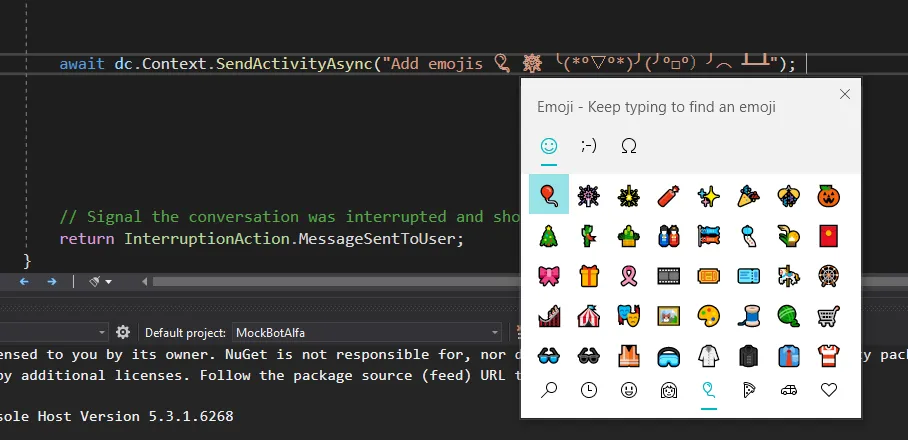This screenshot has height=440, width=908.
Task: Insert the Christmas tree emoji
Action: (x=548, y=235)
